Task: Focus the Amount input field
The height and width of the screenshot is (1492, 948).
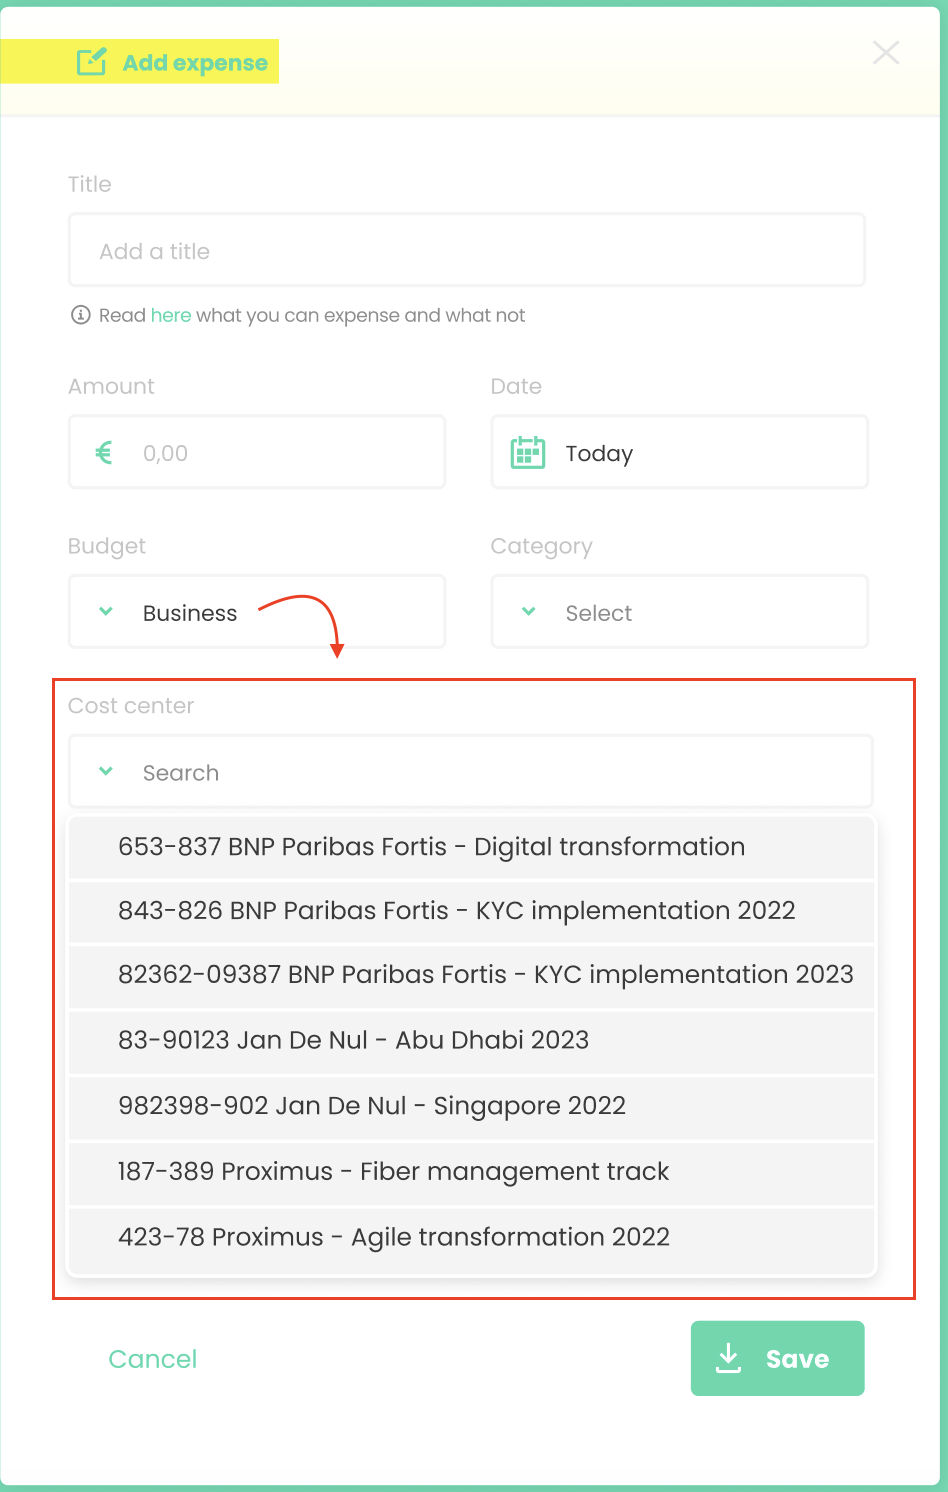Action: [257, 452]
